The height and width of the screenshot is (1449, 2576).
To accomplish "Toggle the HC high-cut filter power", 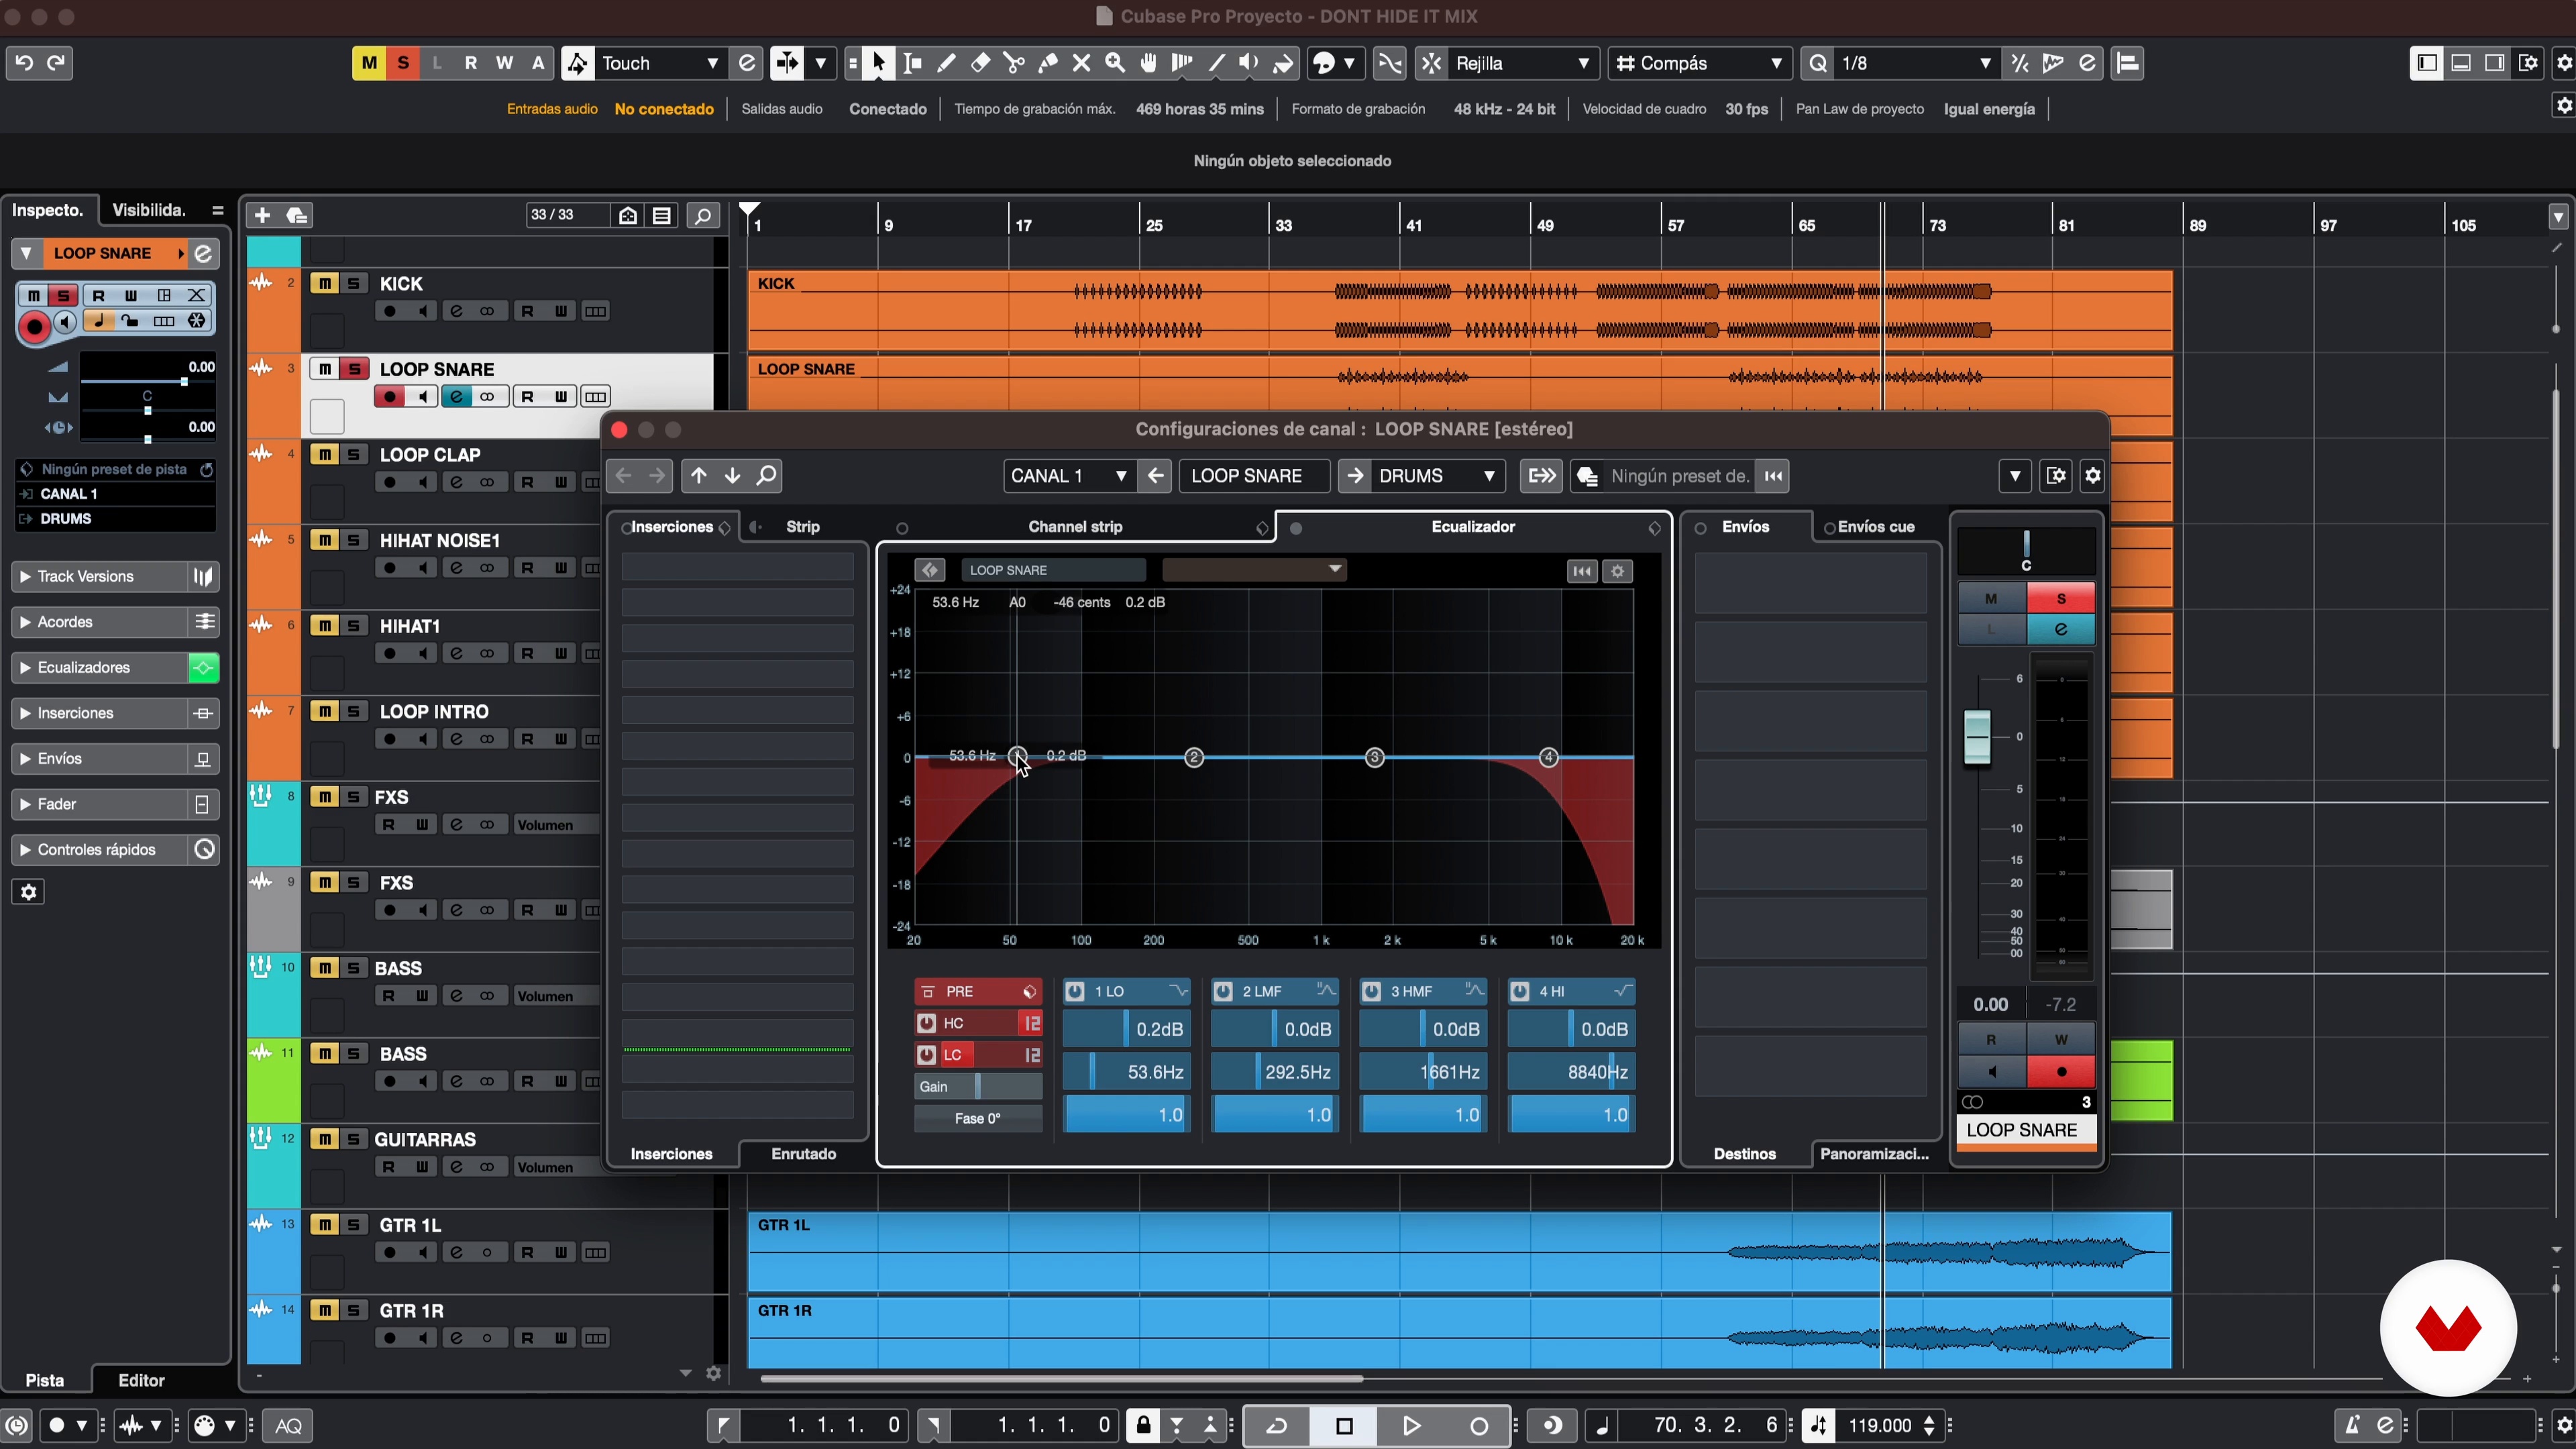I will click(926, 1023).
